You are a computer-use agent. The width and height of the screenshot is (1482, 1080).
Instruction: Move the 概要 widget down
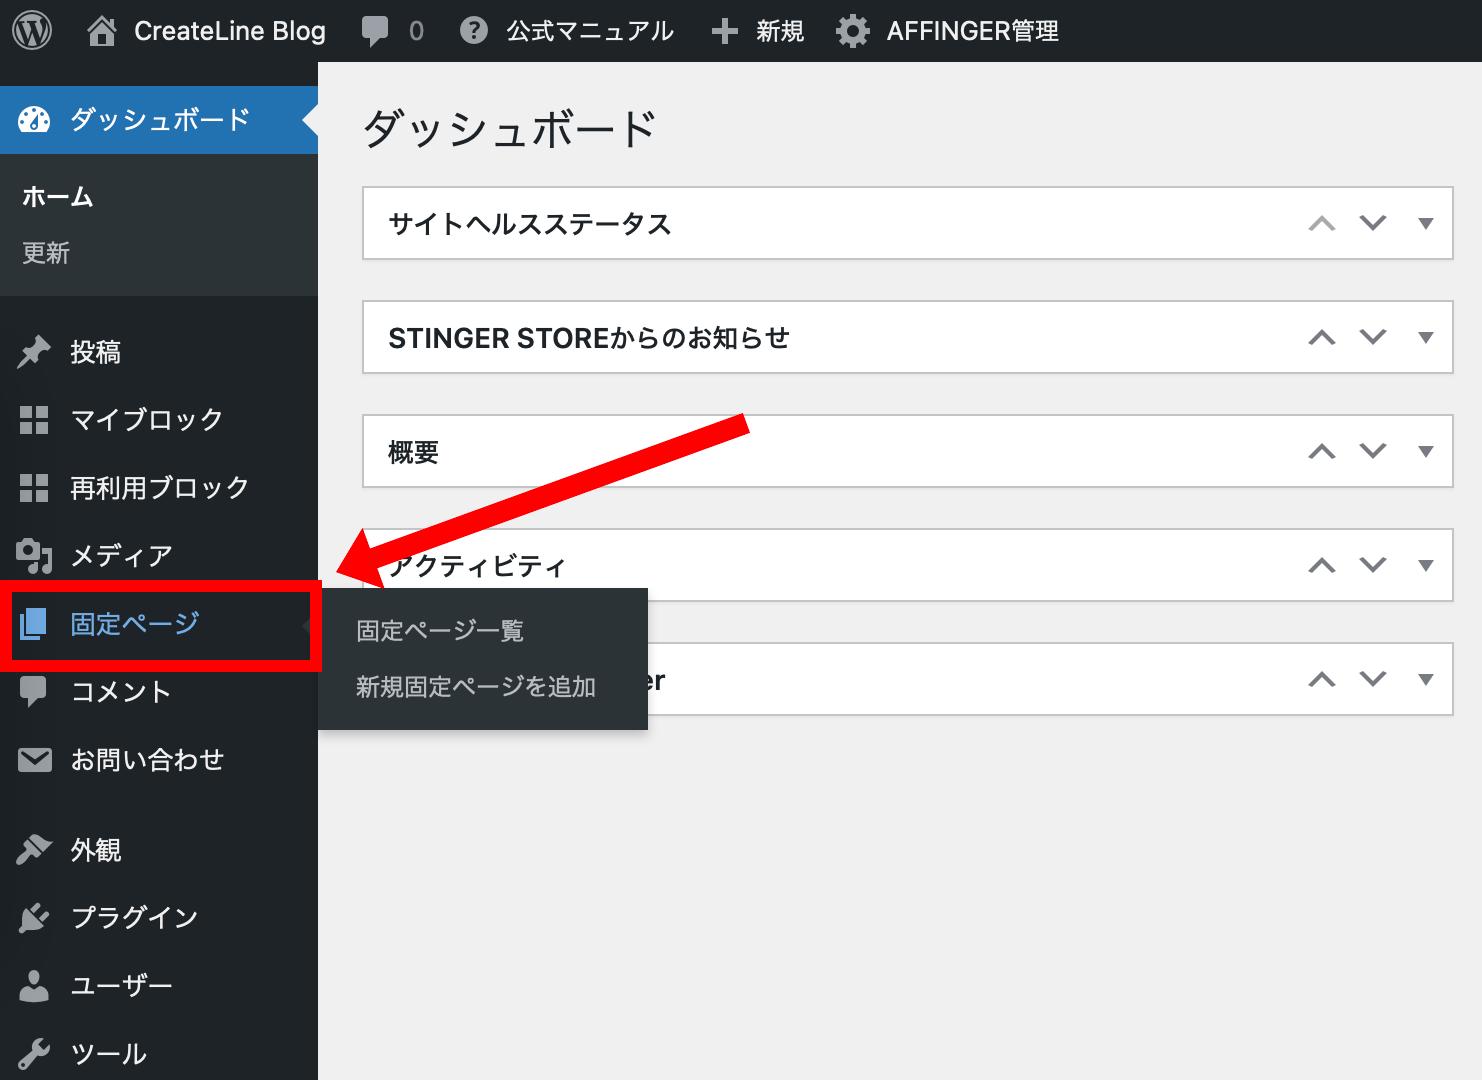1372,451
